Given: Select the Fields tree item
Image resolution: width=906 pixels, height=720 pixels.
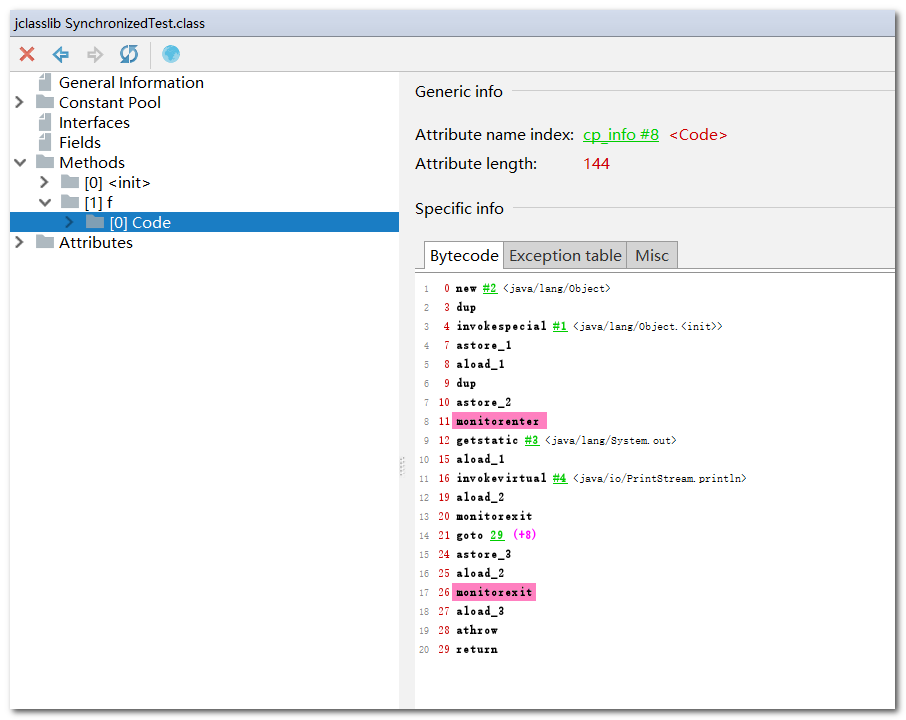Looking at the screenshot, I should pos(80,143).
